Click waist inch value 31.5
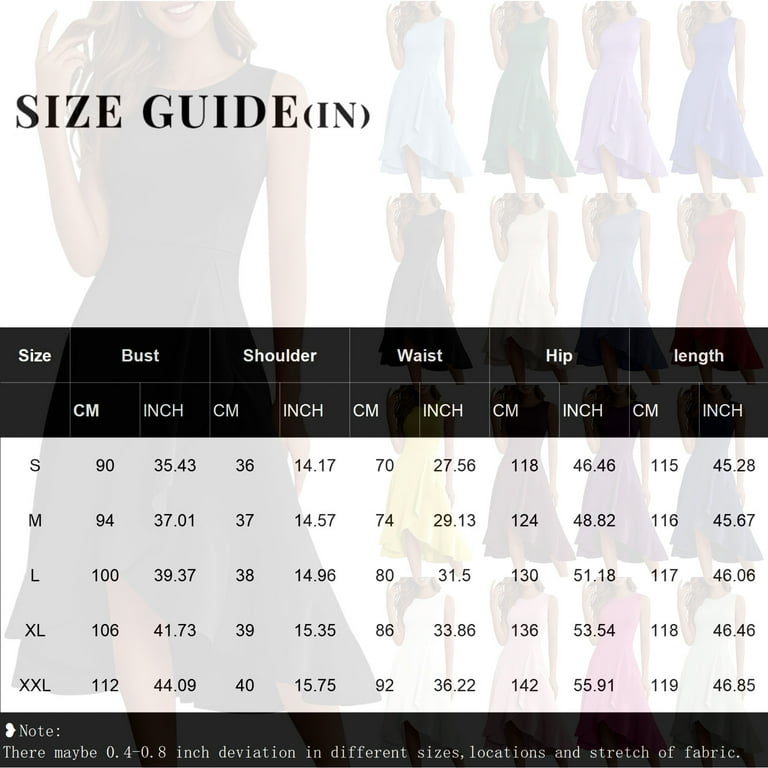768x768 pixels. click(455, 575)
